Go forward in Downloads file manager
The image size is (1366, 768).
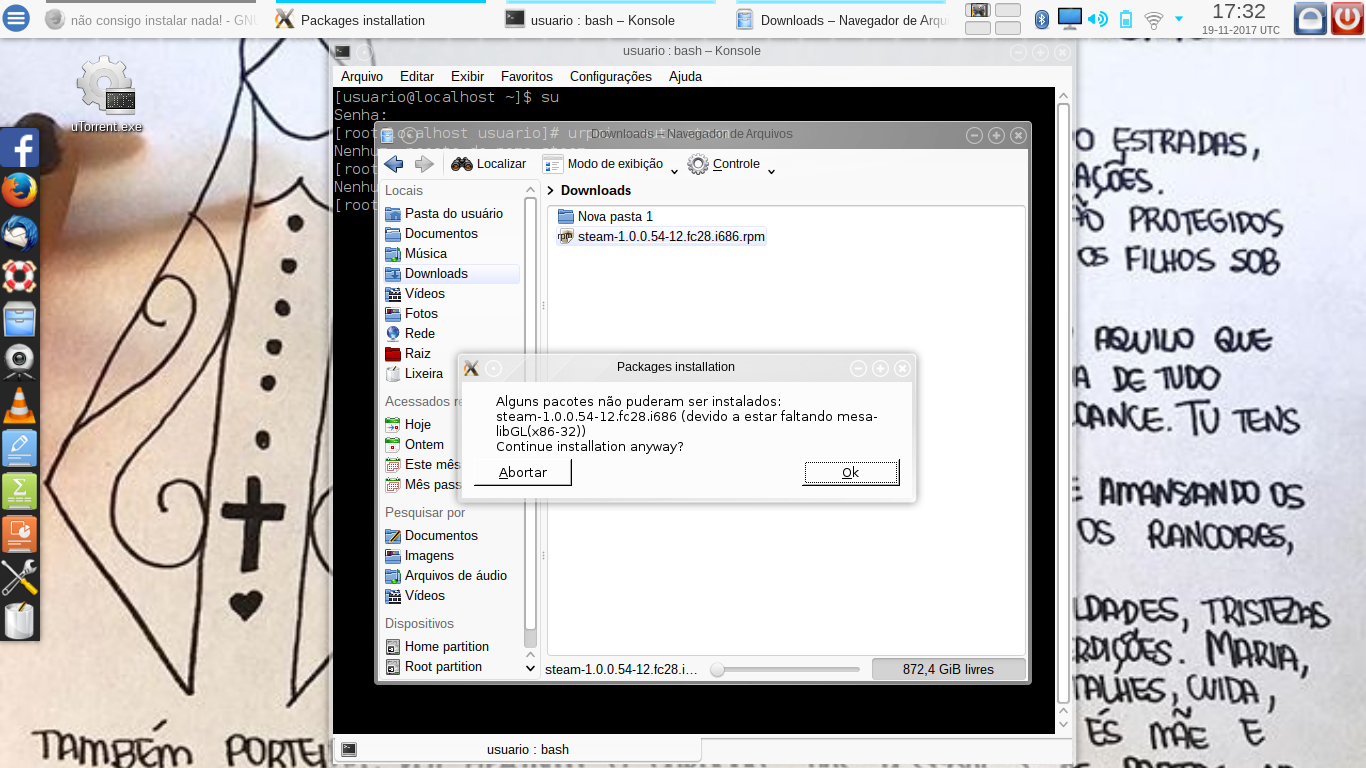point(424,164)
